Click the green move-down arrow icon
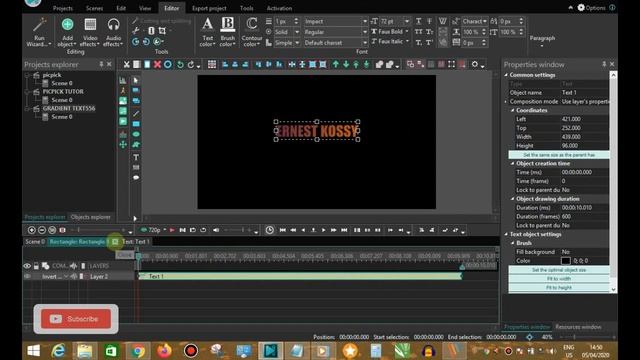Image resolution: width=640 pixels, height=360 pixels. (x=346, y=64)
